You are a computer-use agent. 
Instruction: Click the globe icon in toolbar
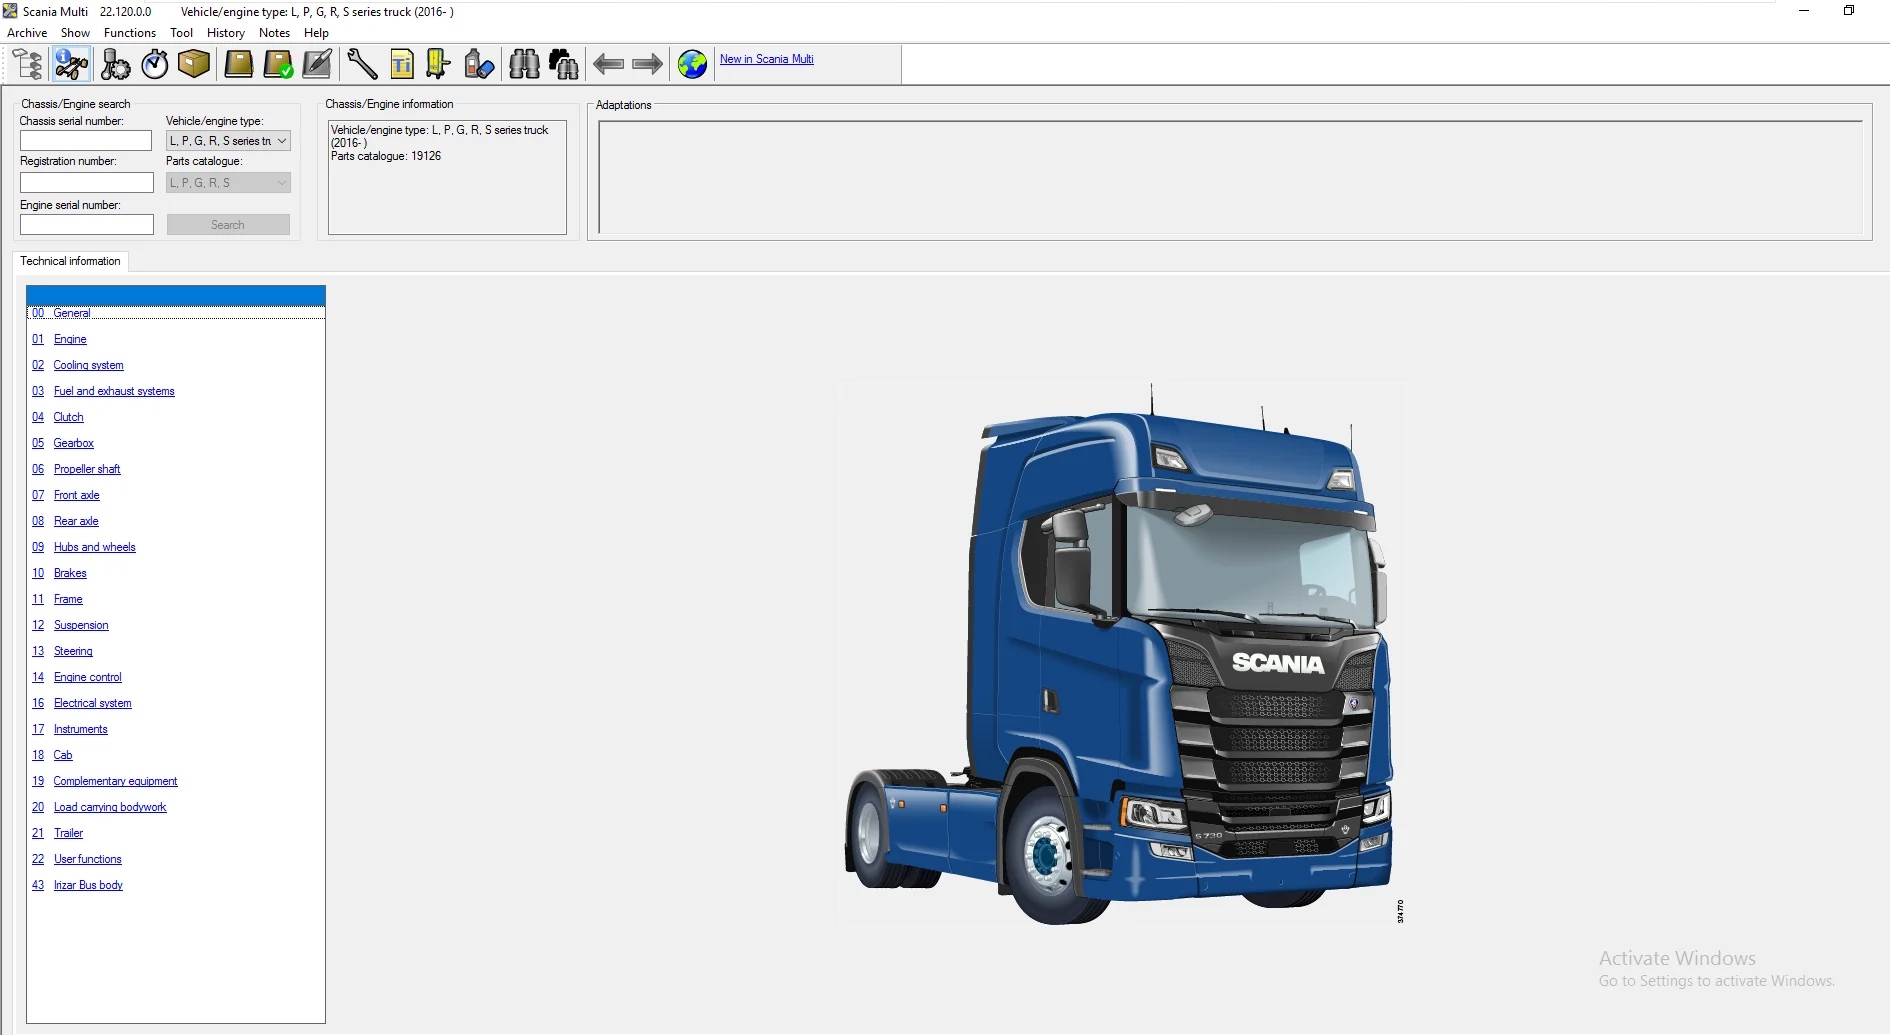pos(692,64)
